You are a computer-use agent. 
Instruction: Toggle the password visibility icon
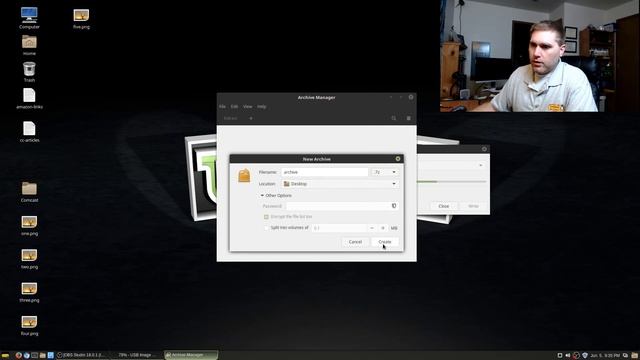coord(394,206)
